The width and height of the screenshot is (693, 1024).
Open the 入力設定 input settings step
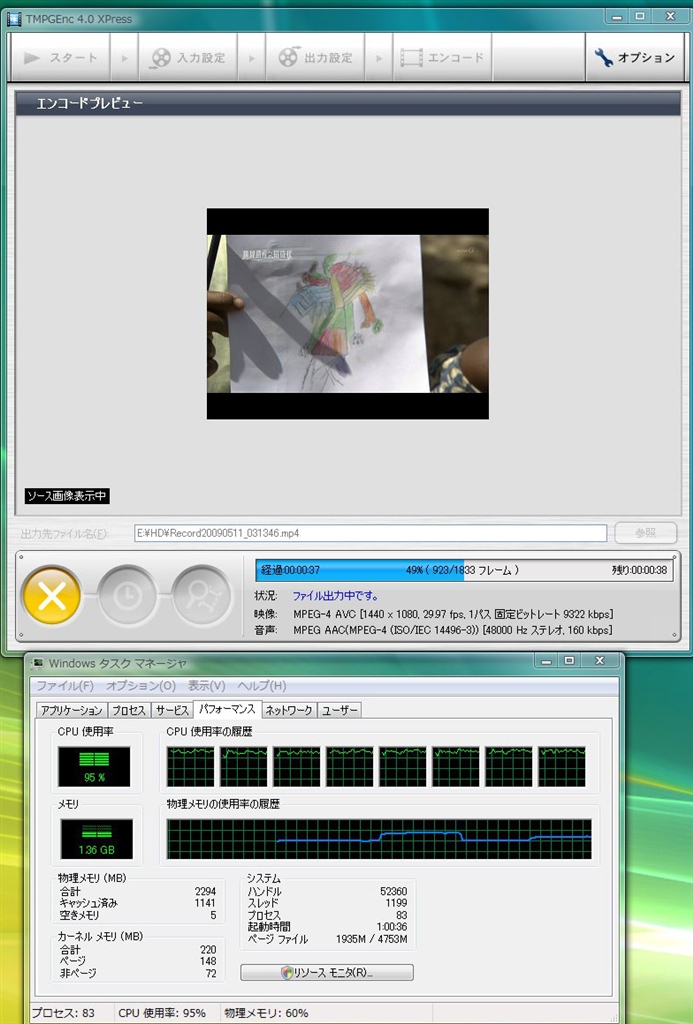[188, 57]
